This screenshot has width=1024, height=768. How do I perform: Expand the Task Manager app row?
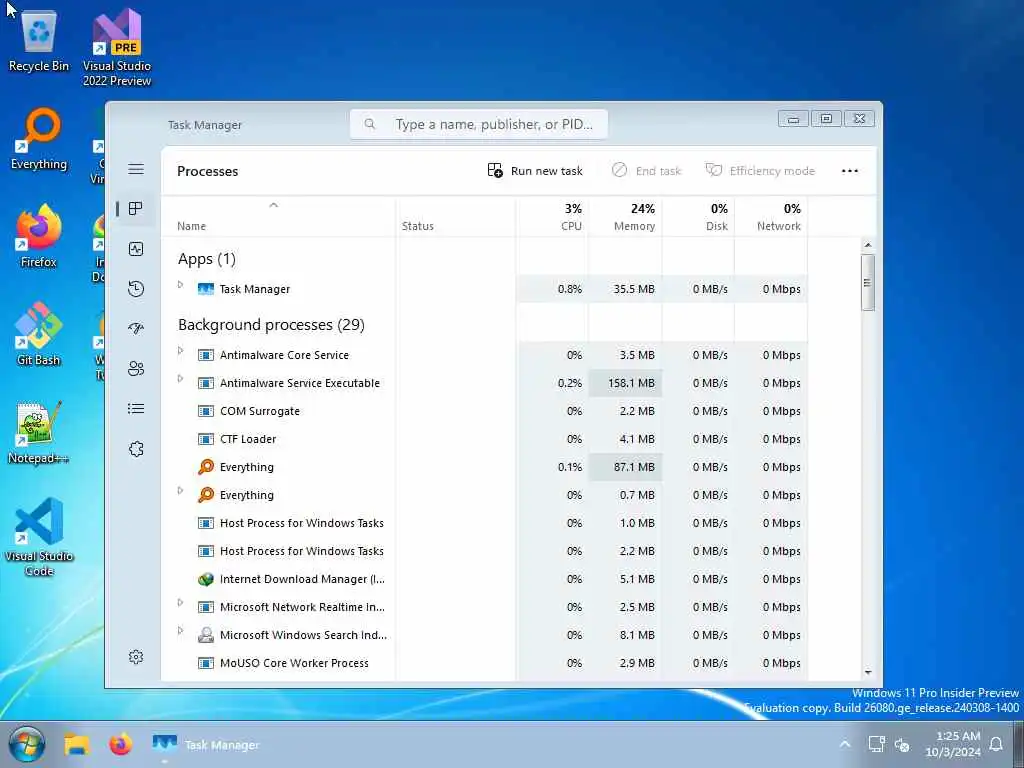[180, 285]
